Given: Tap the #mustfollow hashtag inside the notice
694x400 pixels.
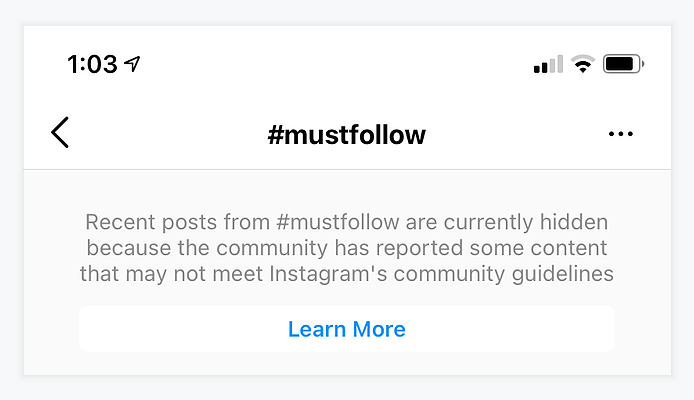Looking at the screenshot, I should [x=338, y=222].
